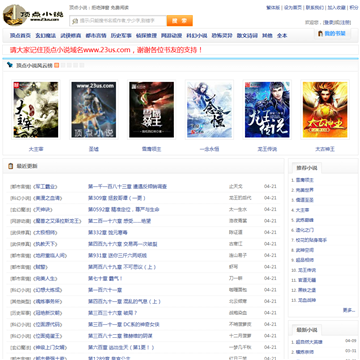Click the 设为首页 link
The image size is (360, 360).
click(293, 8)
